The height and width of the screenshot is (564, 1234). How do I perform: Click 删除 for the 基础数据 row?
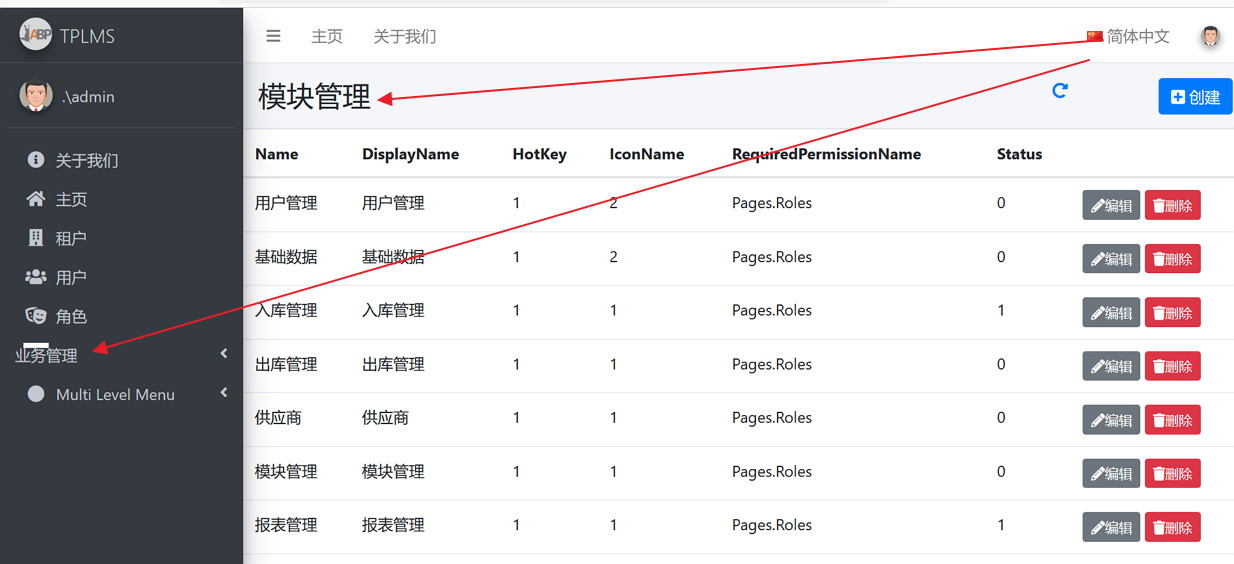coord(1172,259)
